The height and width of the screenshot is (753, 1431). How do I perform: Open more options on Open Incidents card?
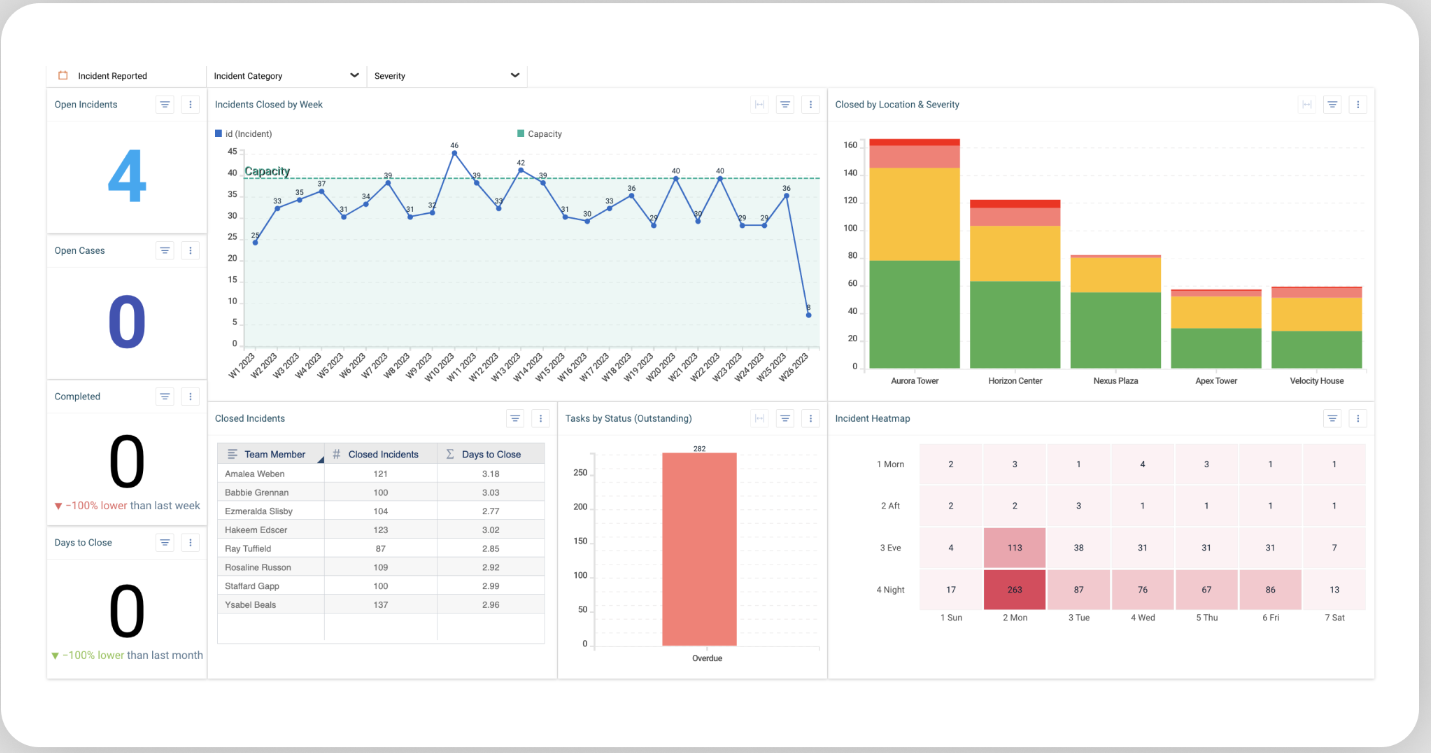191,104
